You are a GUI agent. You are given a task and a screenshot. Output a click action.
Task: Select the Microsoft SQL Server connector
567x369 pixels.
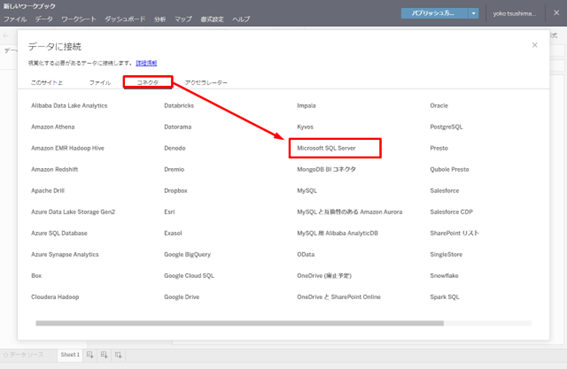point(326,148)
